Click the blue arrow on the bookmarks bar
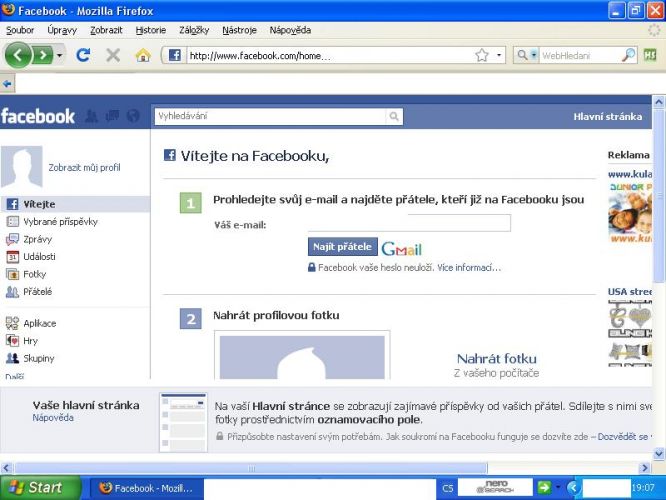Viewport: 666px width, 500px height. 7,84
